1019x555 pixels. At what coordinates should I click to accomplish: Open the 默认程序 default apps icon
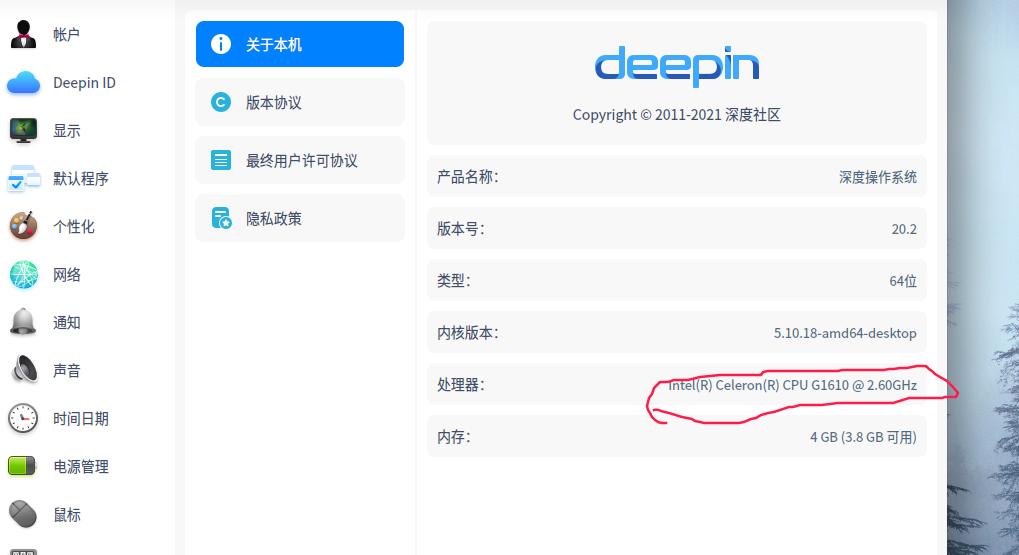tap(23, 179)
